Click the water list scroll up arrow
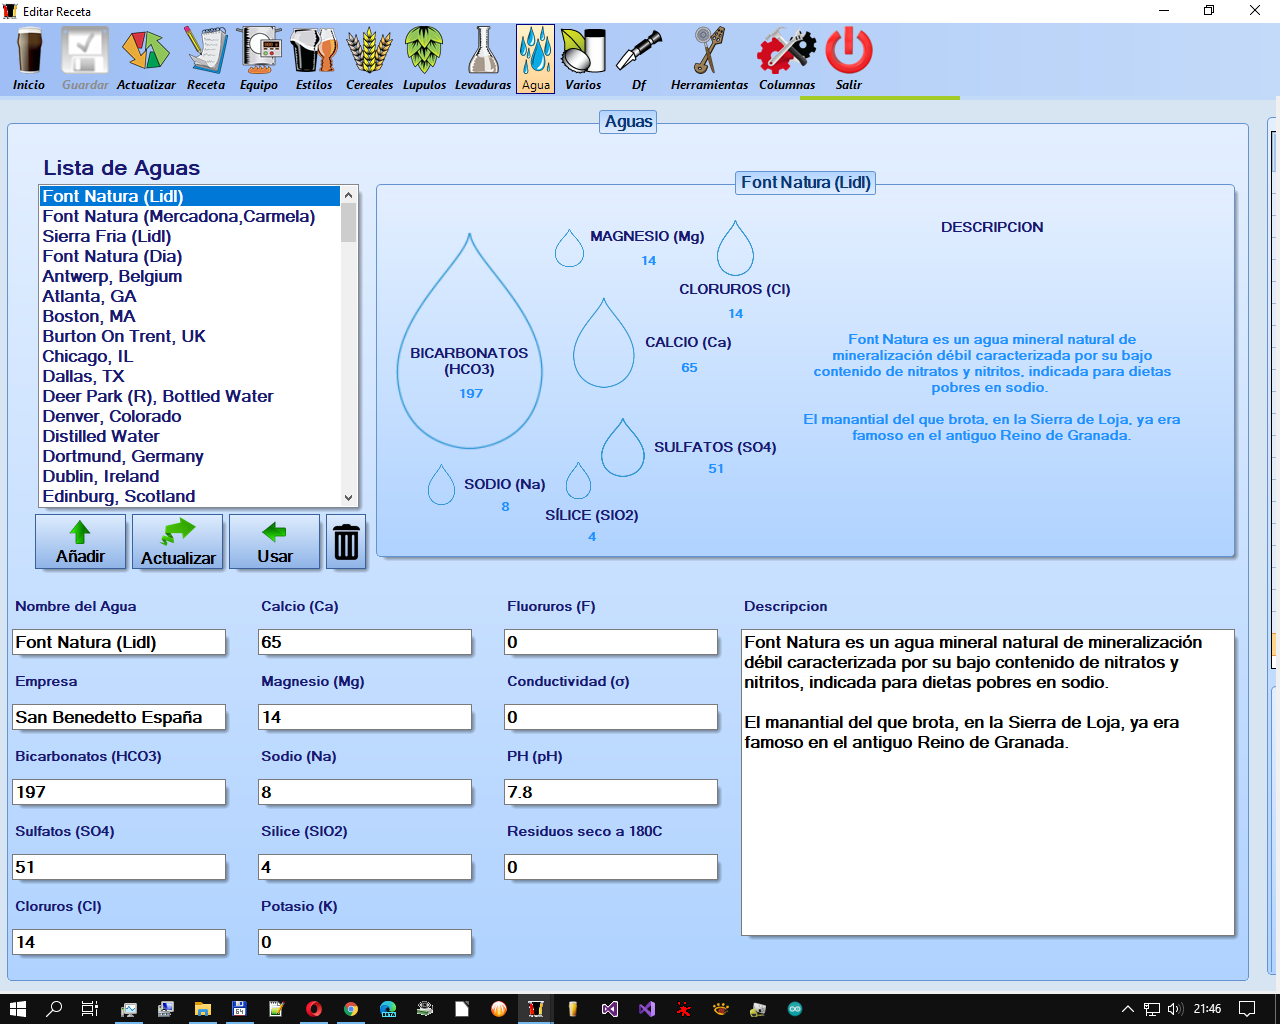 point(348,195)
